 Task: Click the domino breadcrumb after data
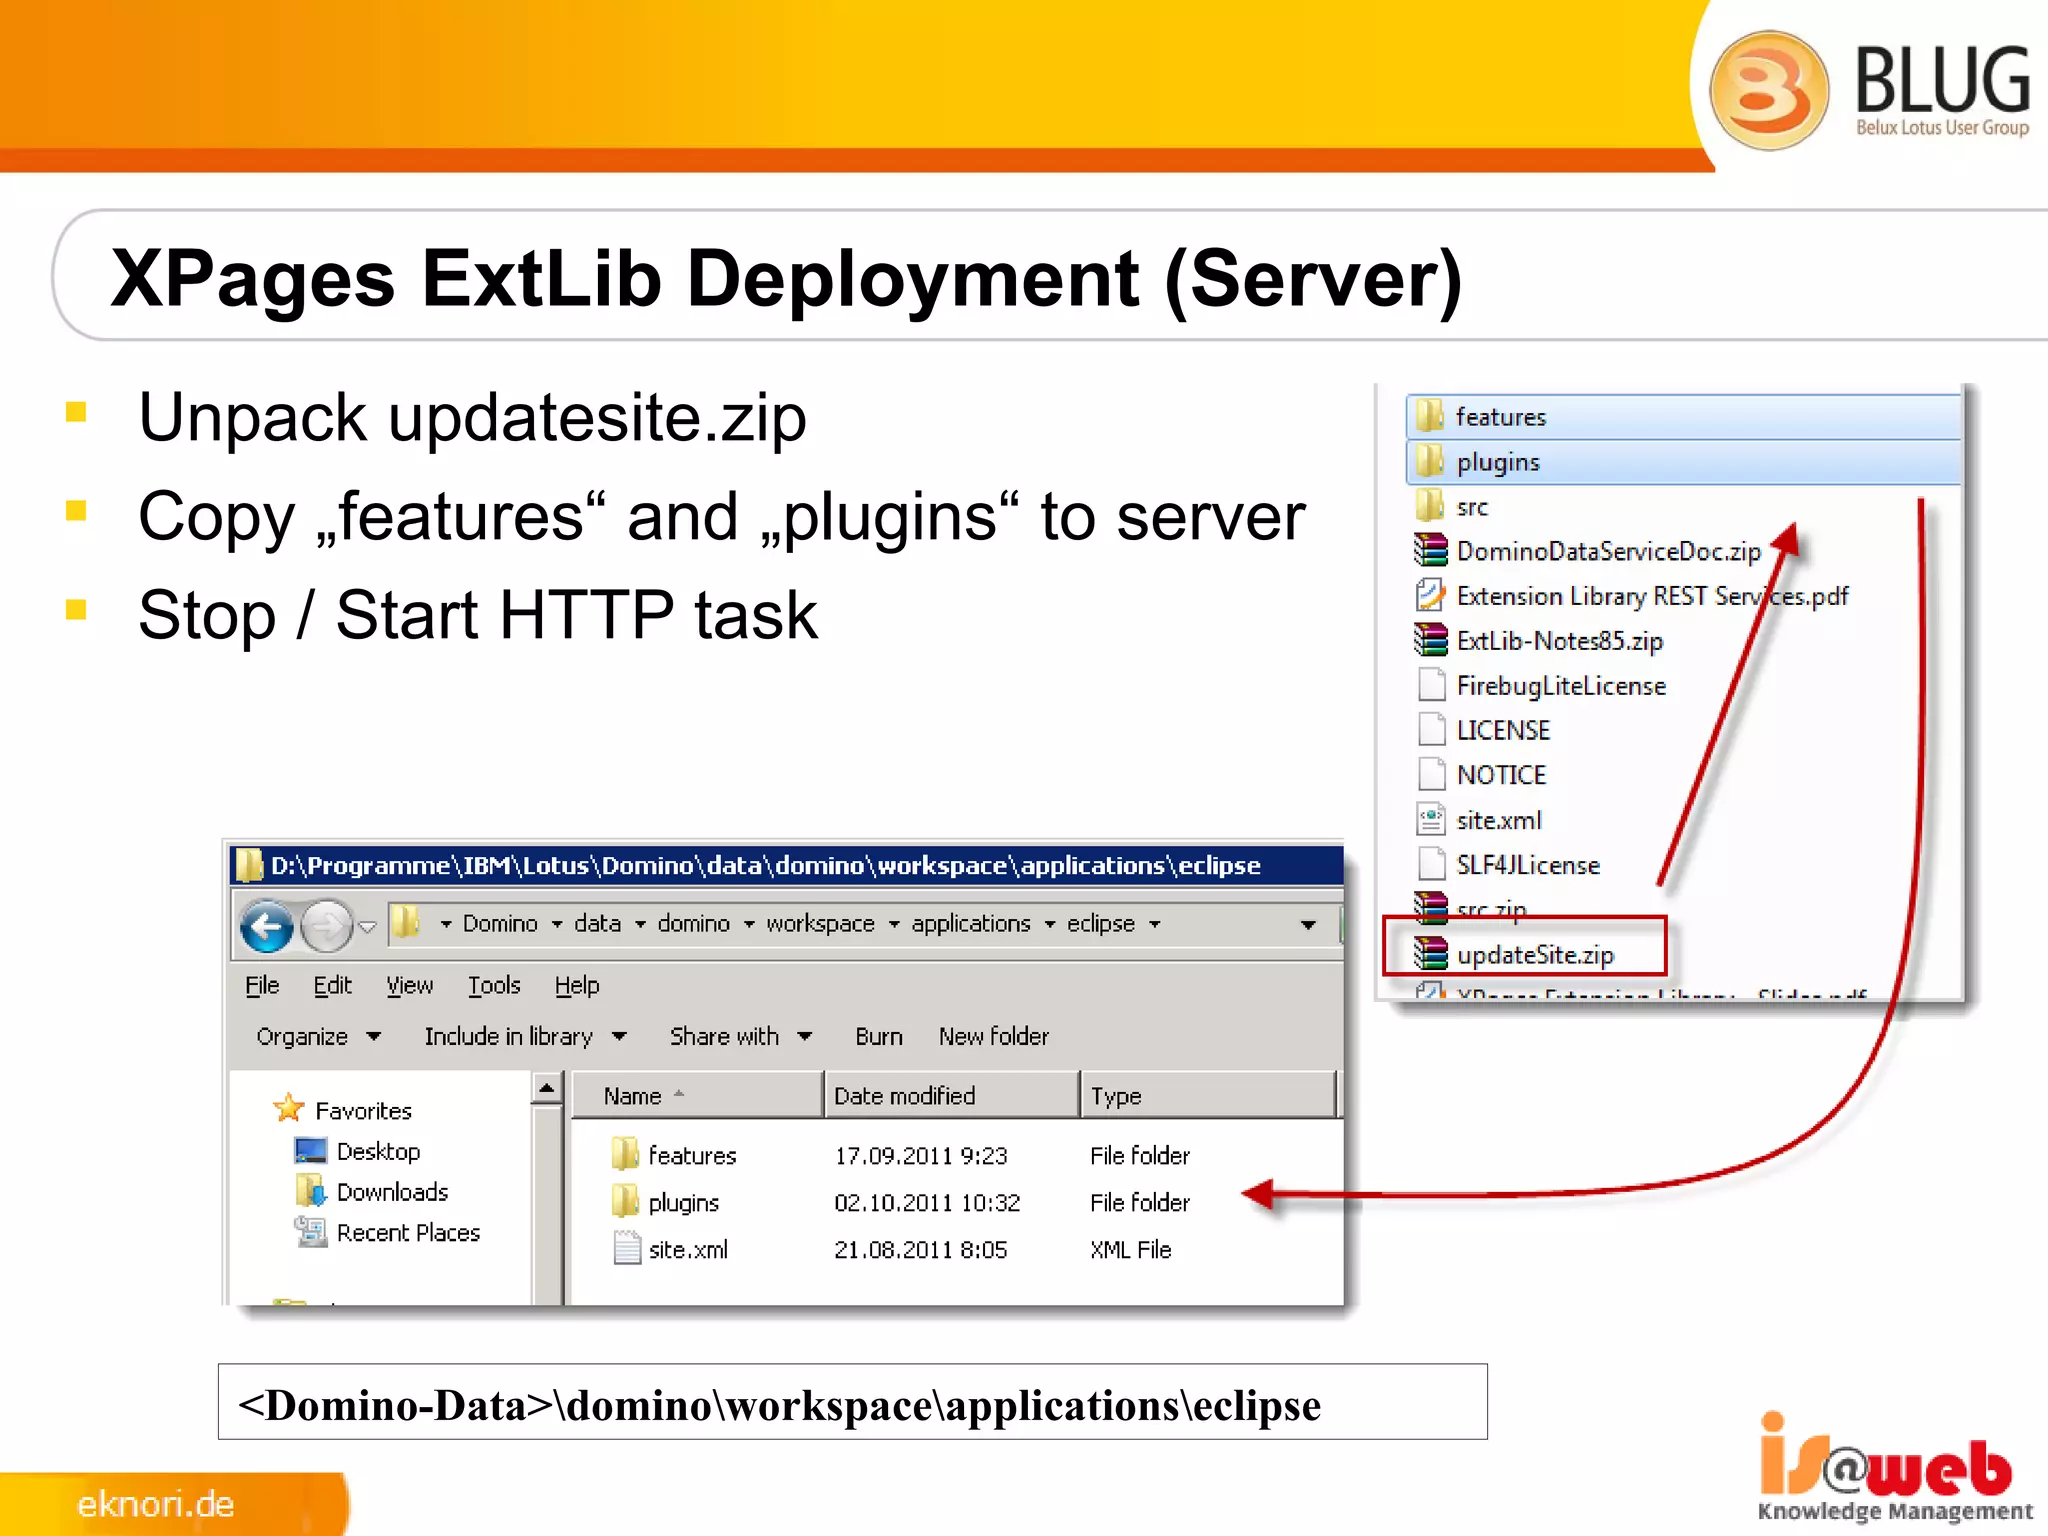click(693, 923)
